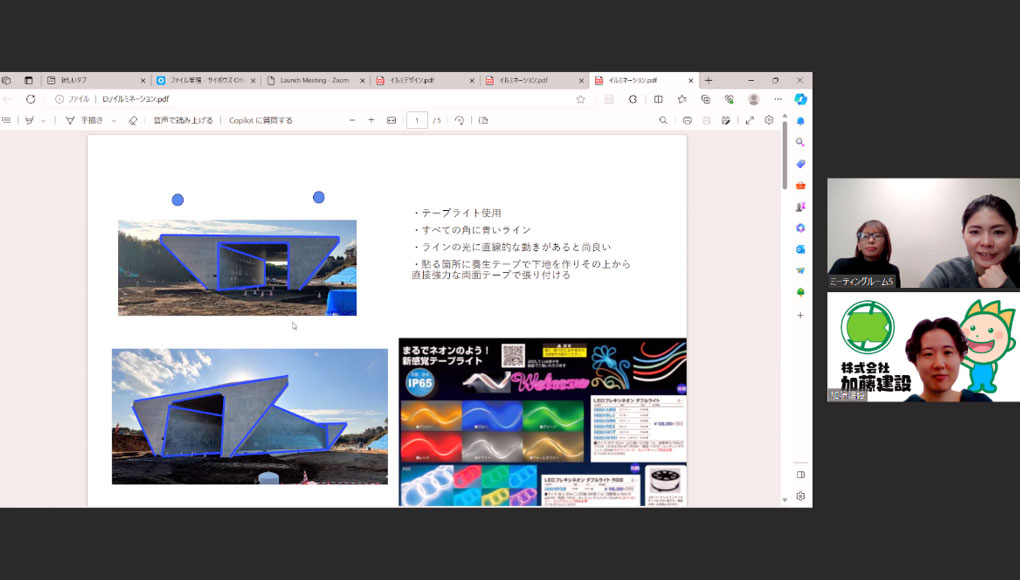Zoom in with the plus icon

pyautogui.click(x=371, y=120)
